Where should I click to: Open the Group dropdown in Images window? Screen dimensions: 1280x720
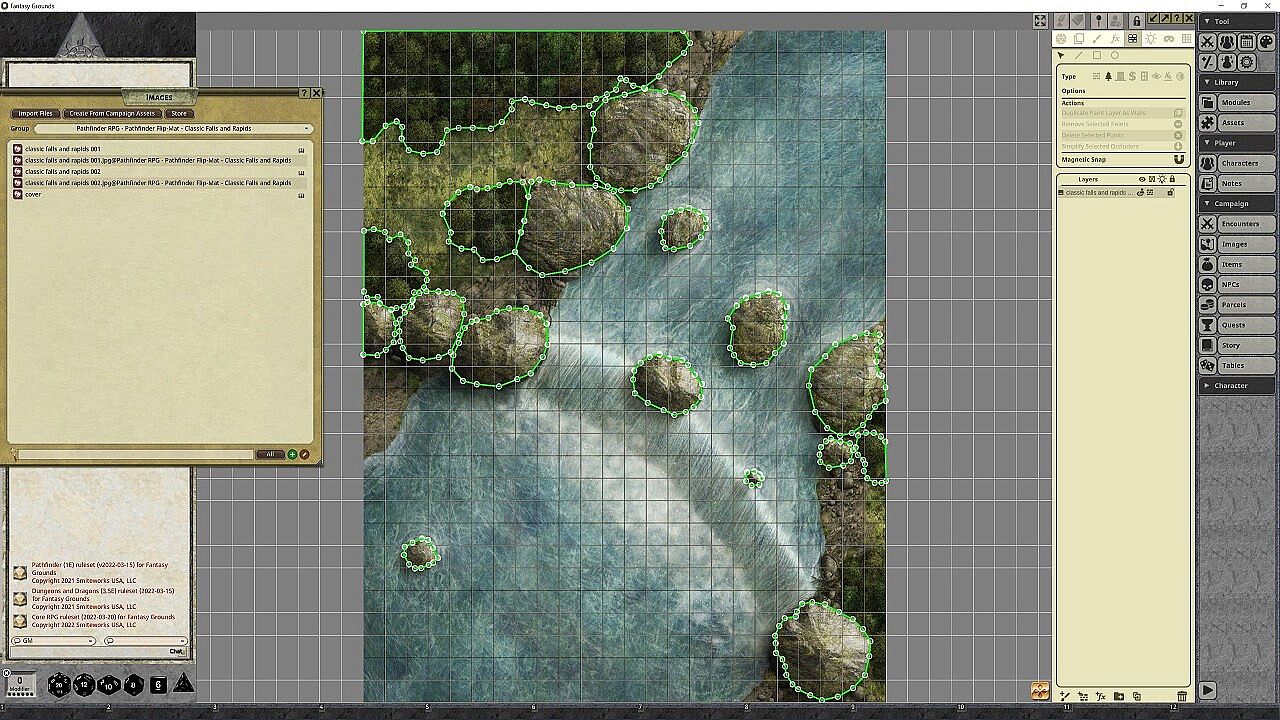[x=174, y=128]
